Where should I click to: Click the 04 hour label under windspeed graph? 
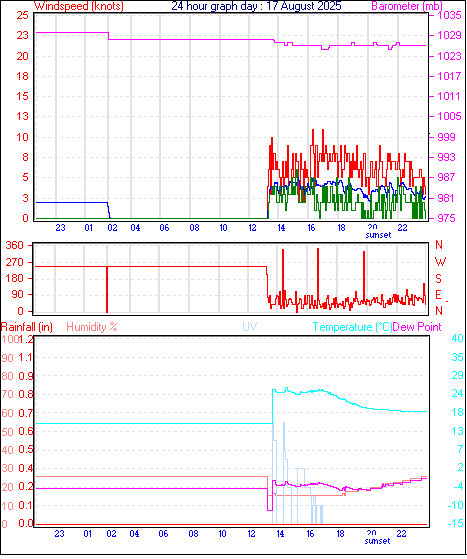pos(135,227)
